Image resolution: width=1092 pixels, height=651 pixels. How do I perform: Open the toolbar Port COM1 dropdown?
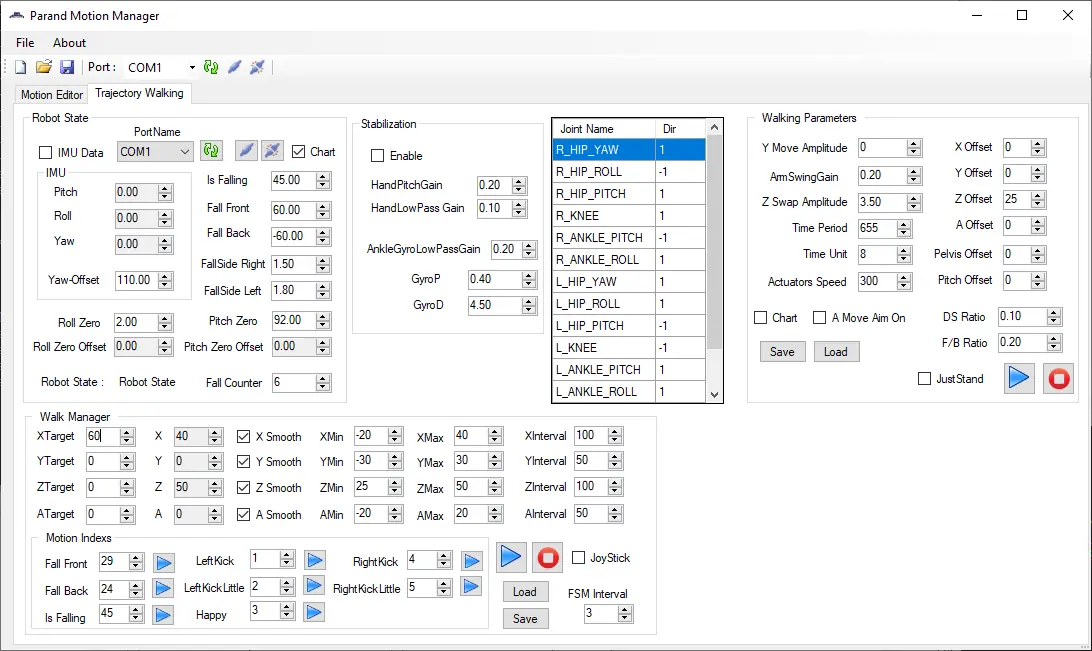192,68
